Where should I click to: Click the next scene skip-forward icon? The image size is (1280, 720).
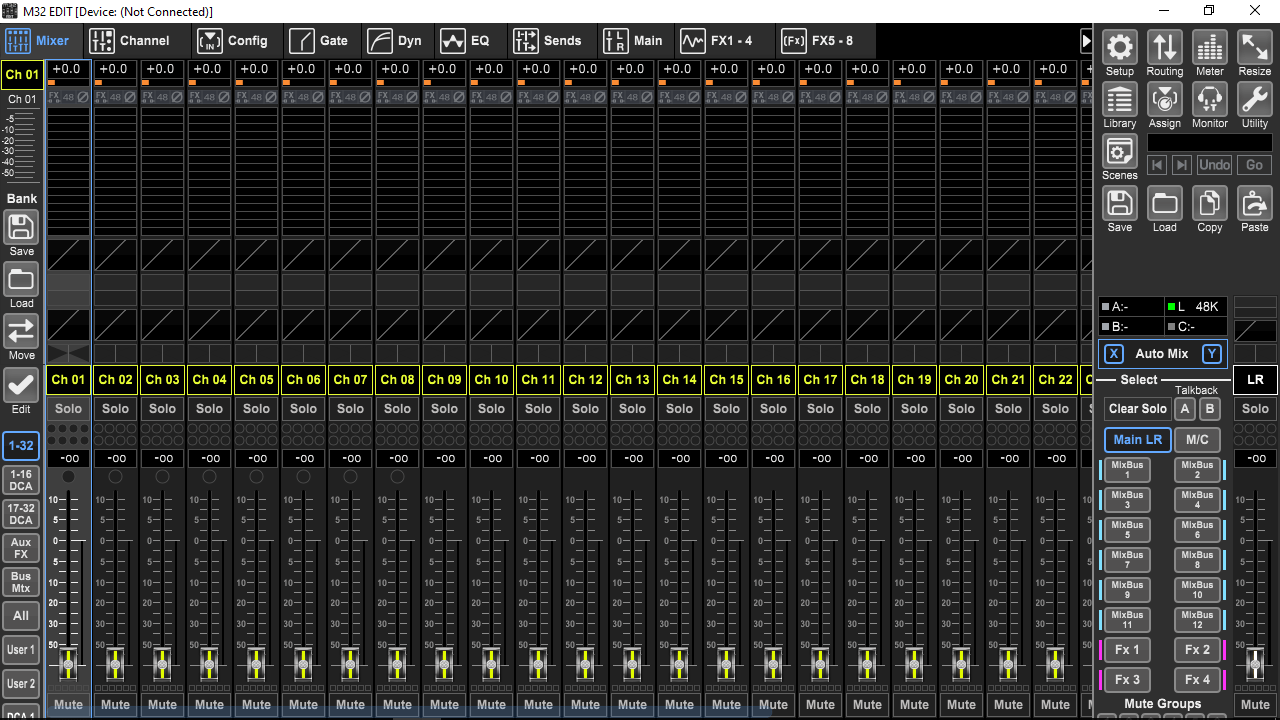pos(1181,165)
